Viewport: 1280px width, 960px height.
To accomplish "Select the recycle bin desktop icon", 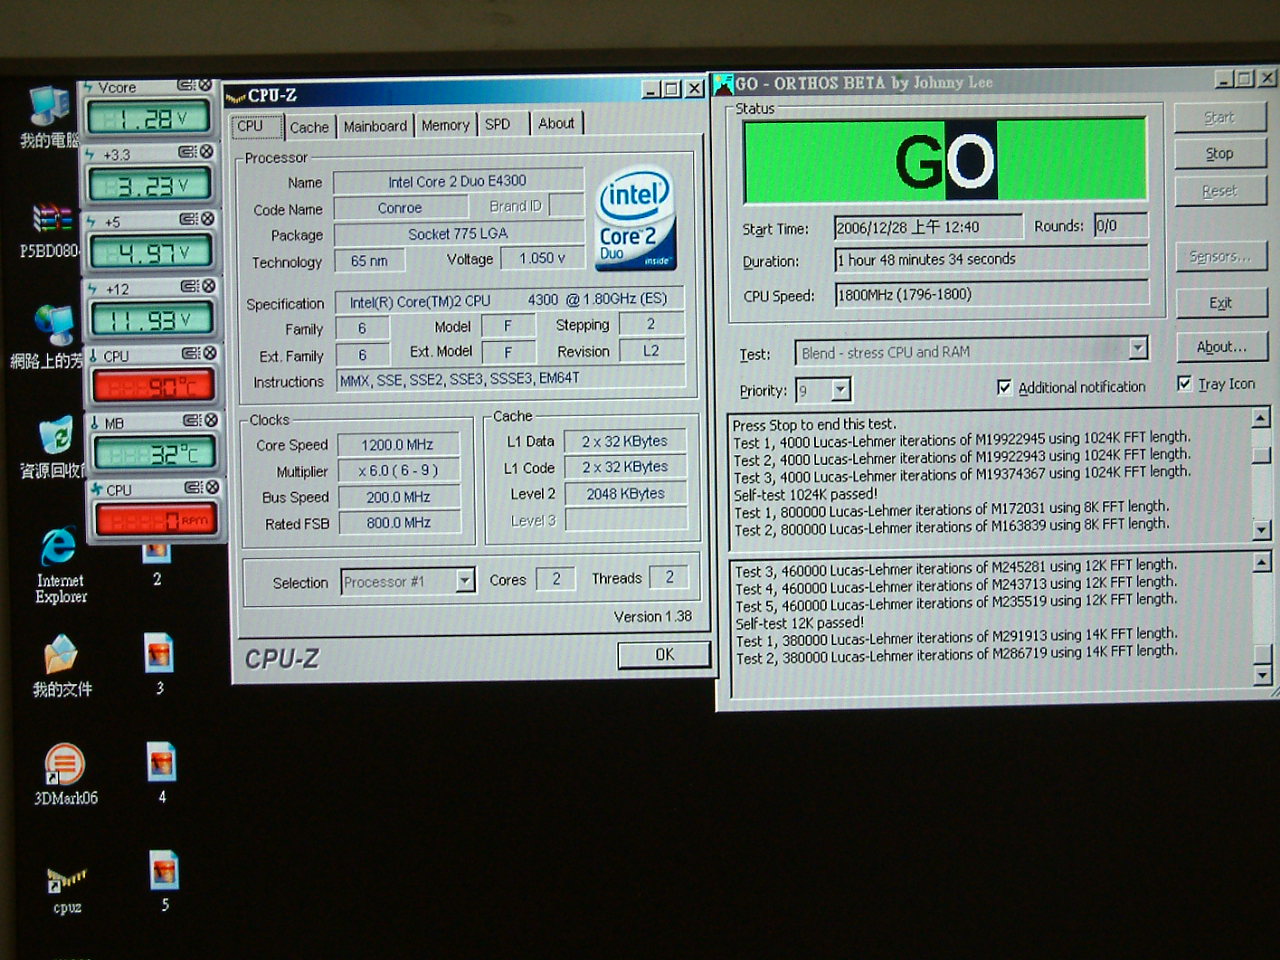I will (55, 448).
